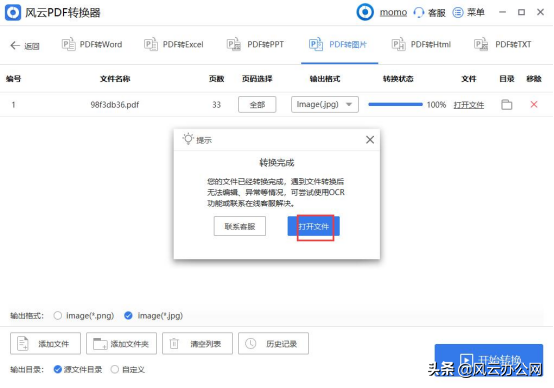554x388 pixels.
Task: Switch to the PDF转PPT tab
Action: tap(255, 45)
